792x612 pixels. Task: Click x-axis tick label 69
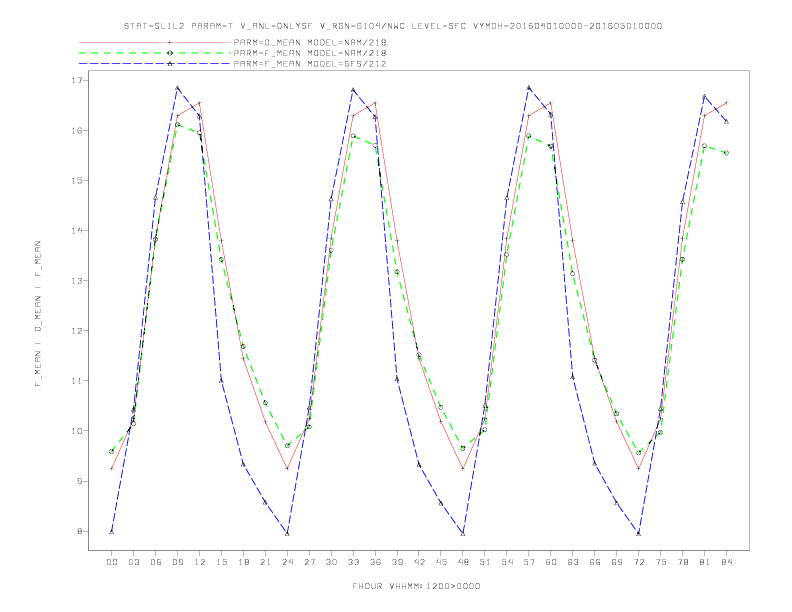tap(617, 562)
